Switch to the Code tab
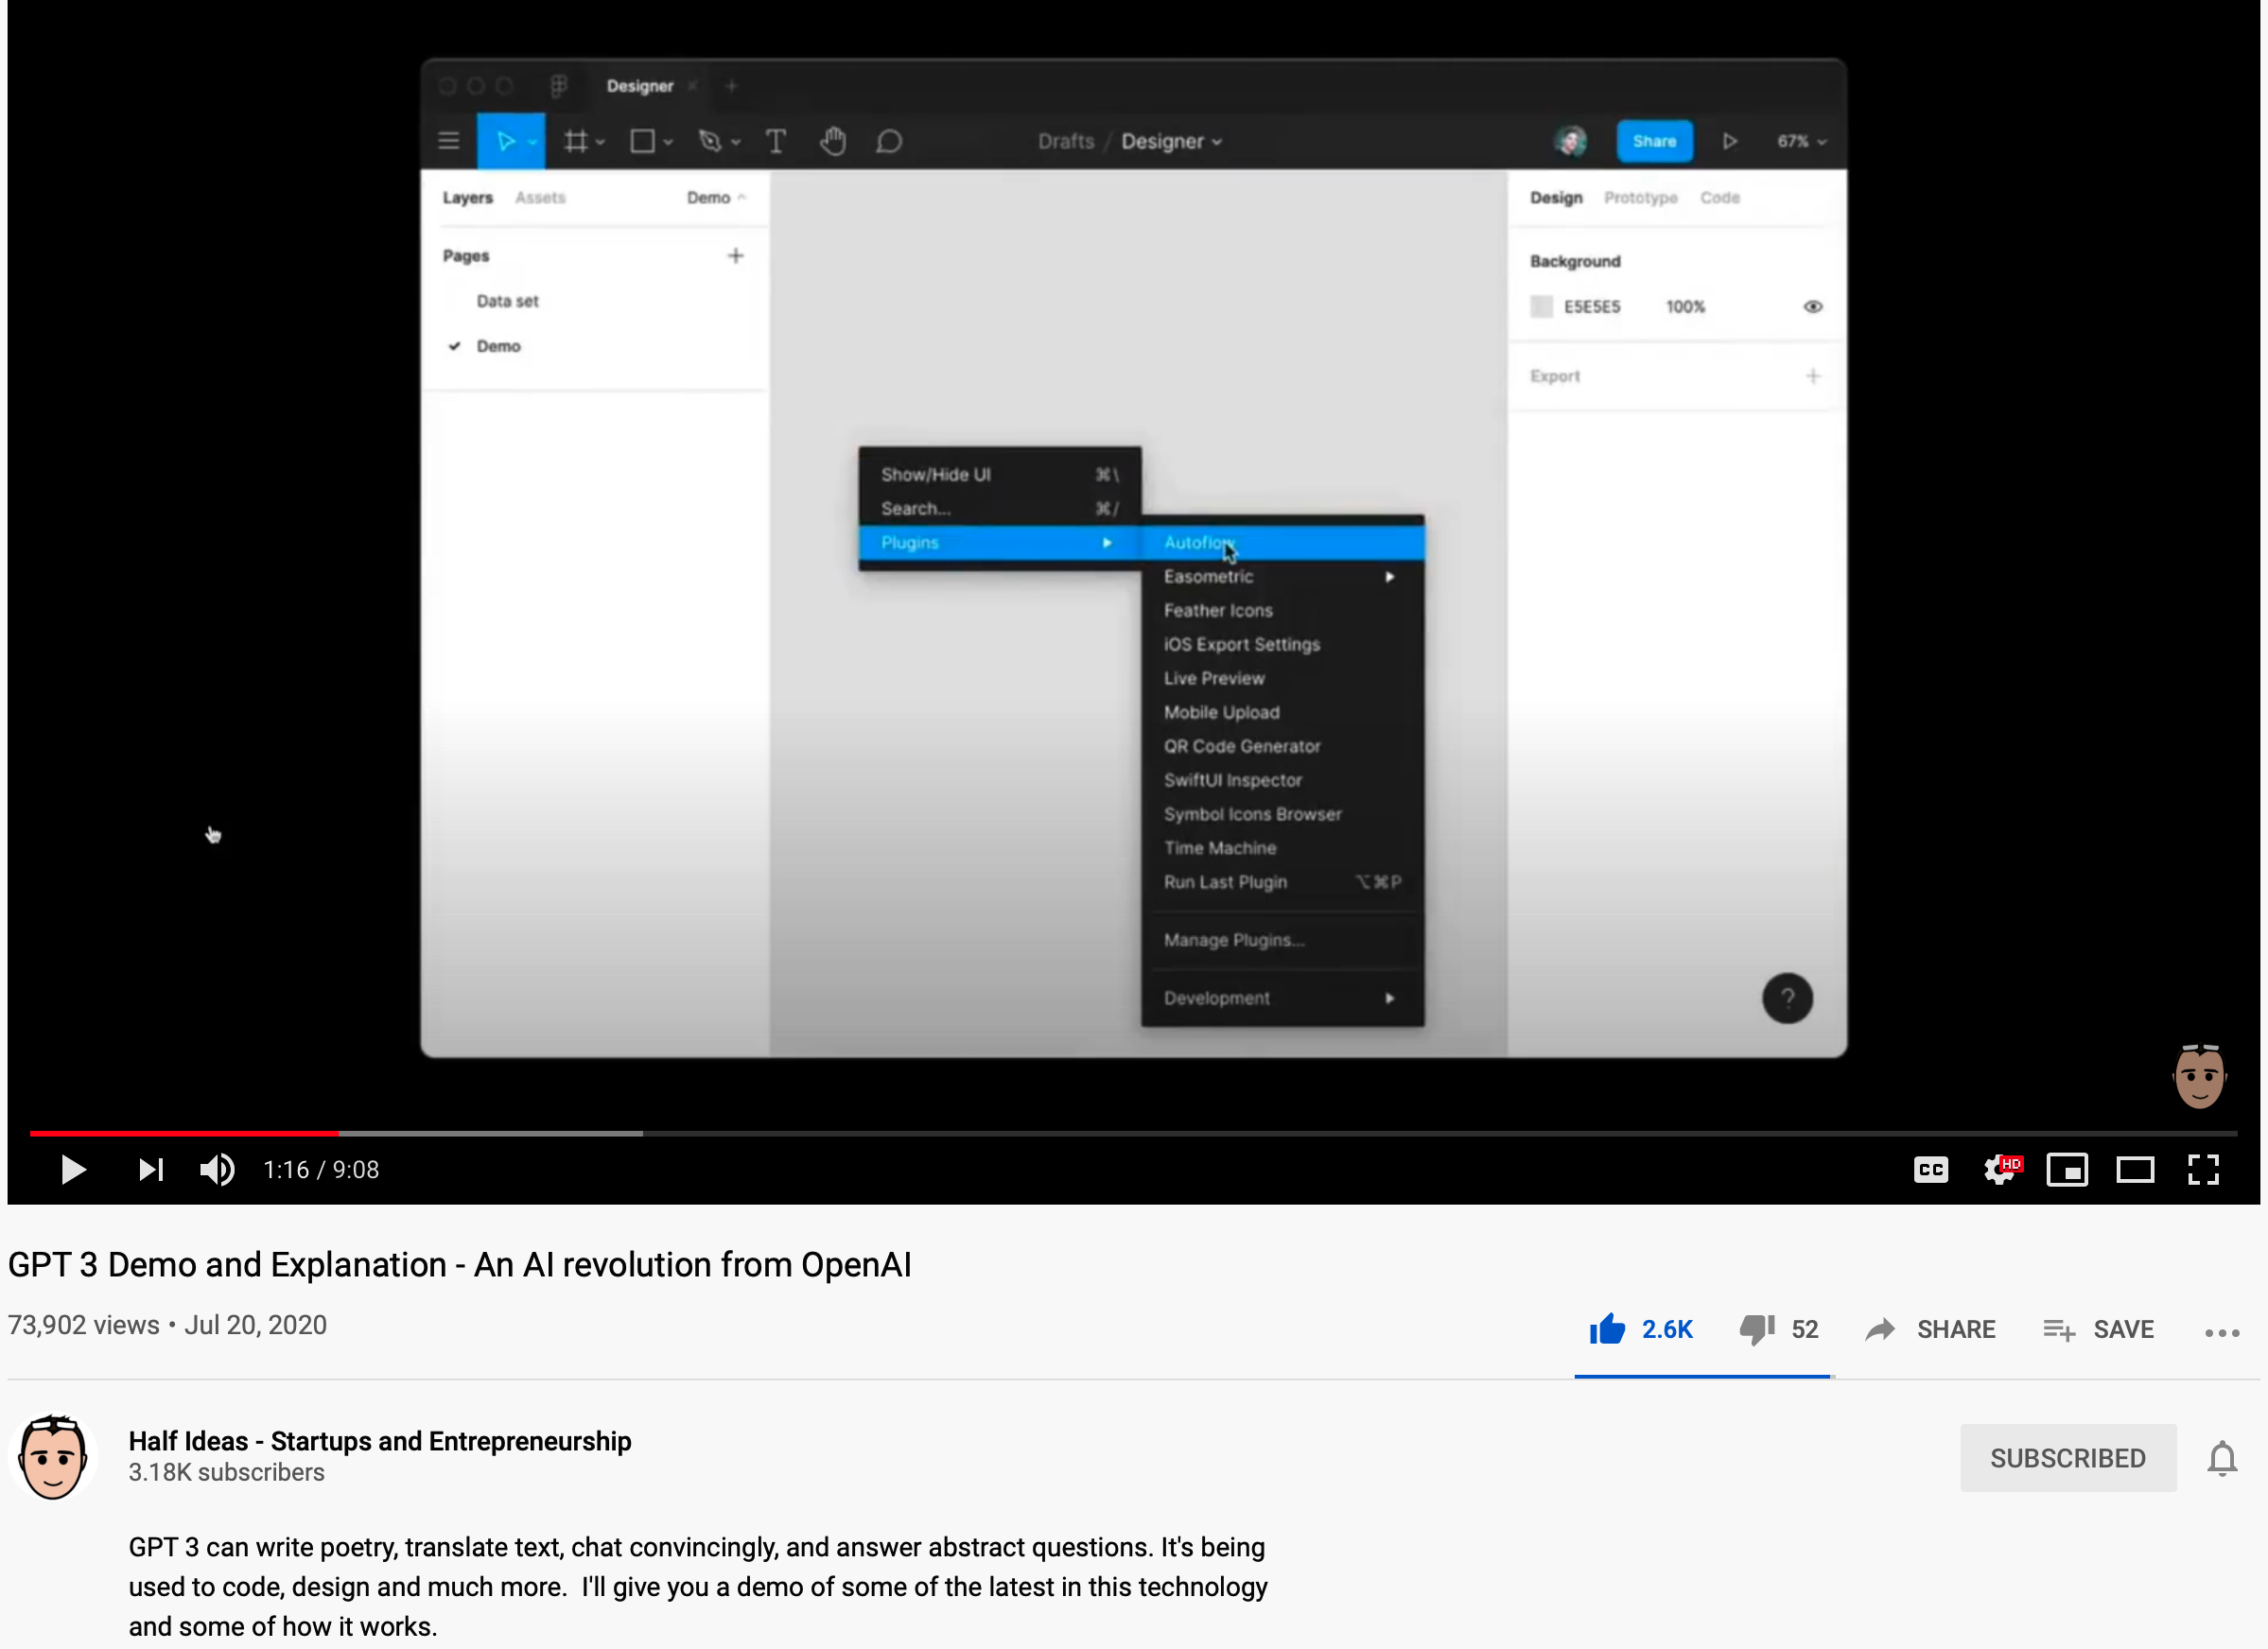 click(x=1720, y=198)
